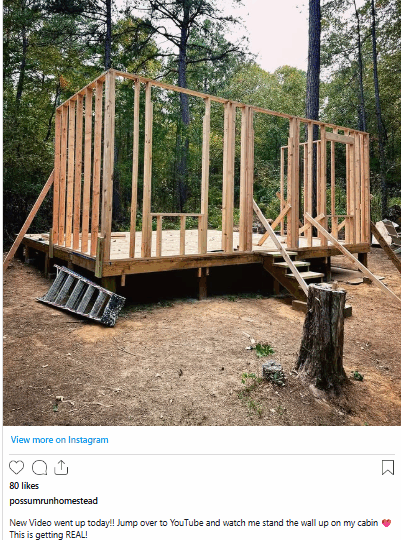Screen dimensions: 401x540
Task: Click 'This is getting REAL!' caption line
Action: pos(48,535)
